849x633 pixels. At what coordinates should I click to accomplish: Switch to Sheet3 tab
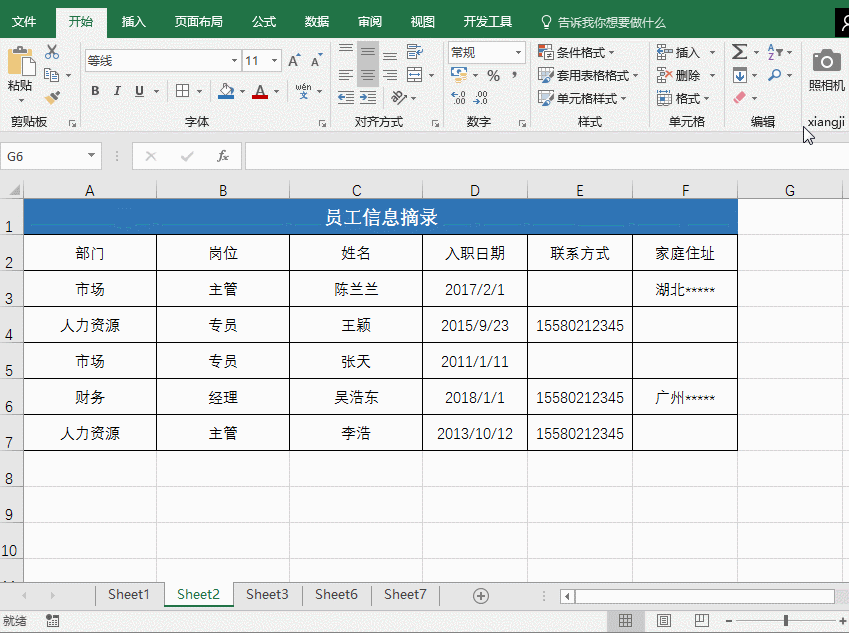click(267, 595)
